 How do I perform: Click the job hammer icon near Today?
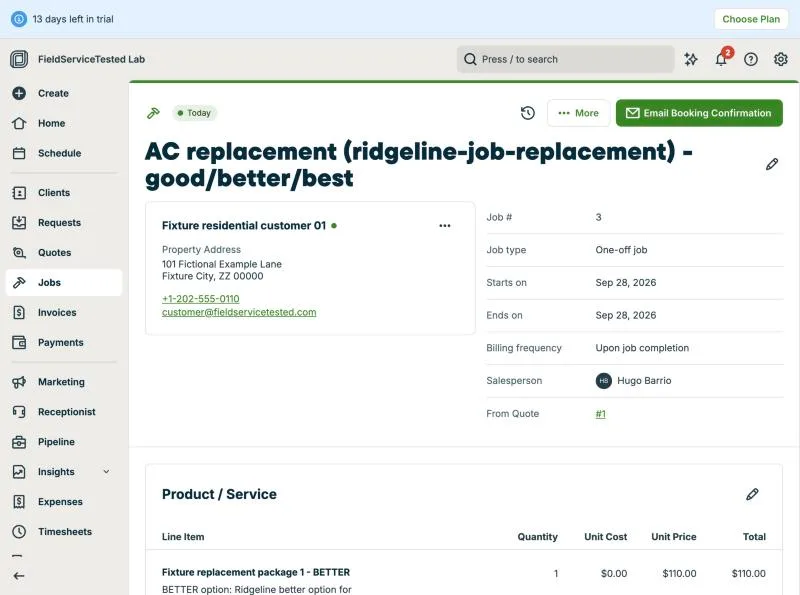coord(153,113)
